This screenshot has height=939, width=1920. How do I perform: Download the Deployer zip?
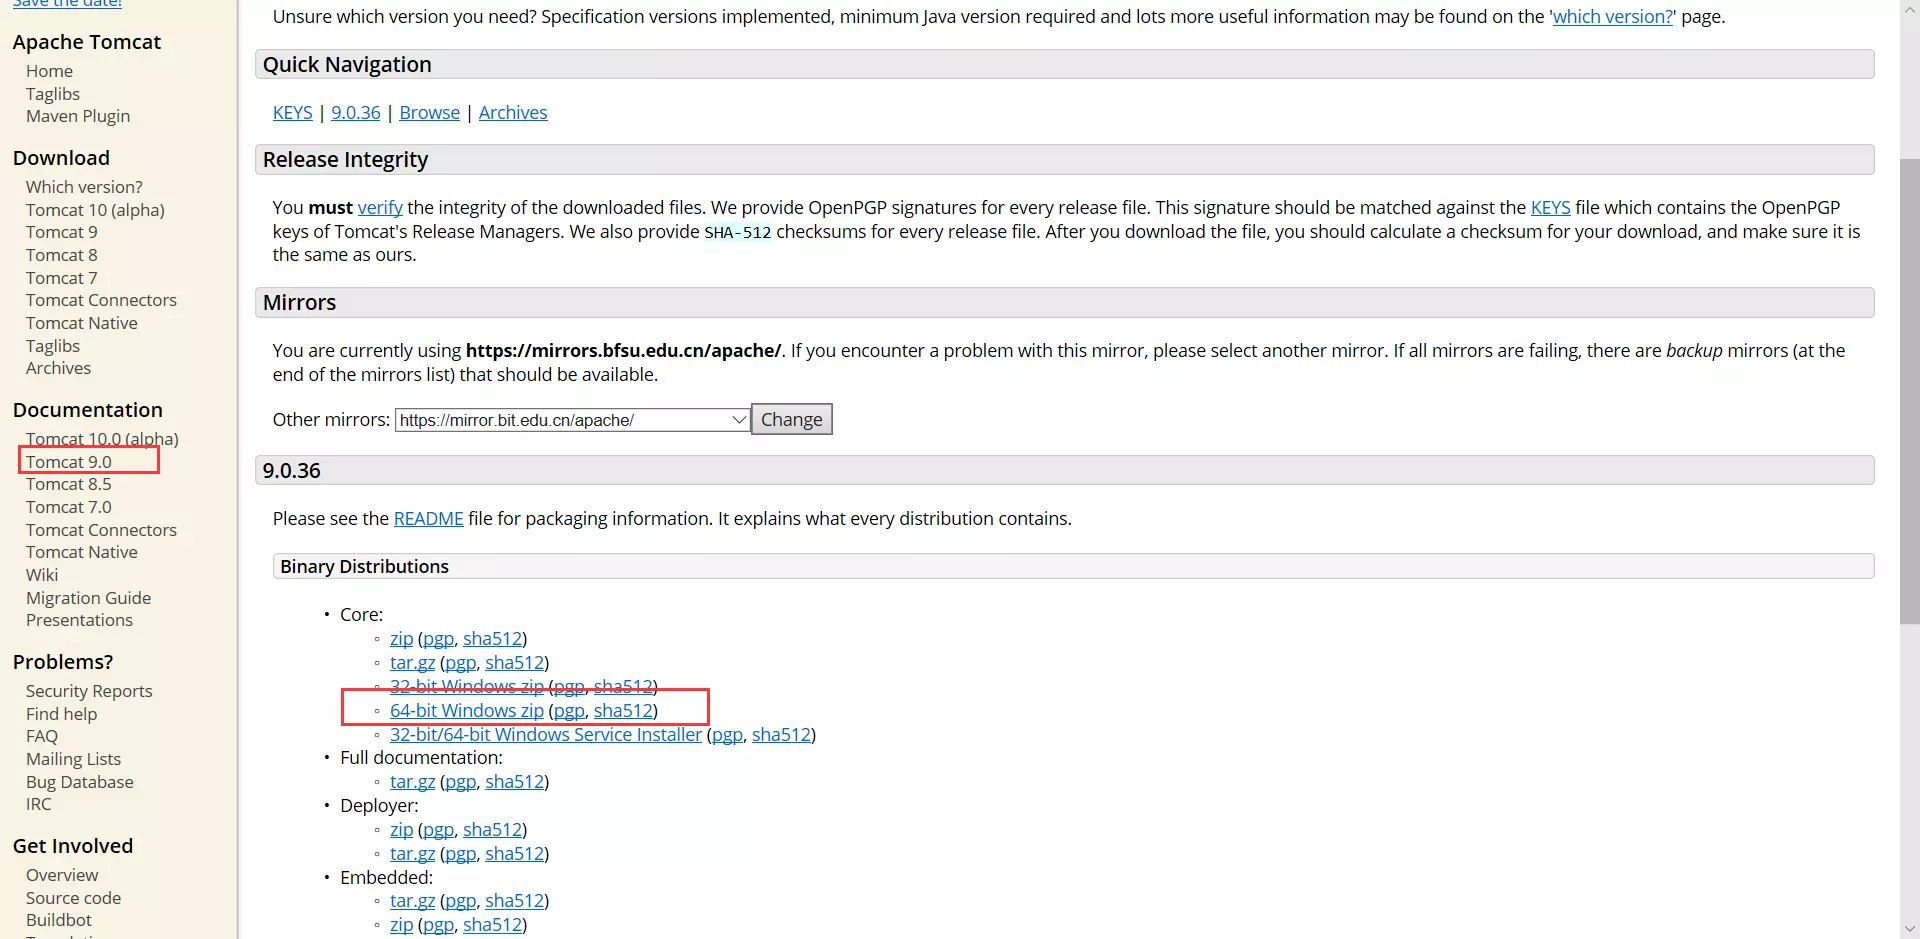(x=401, y=830)
